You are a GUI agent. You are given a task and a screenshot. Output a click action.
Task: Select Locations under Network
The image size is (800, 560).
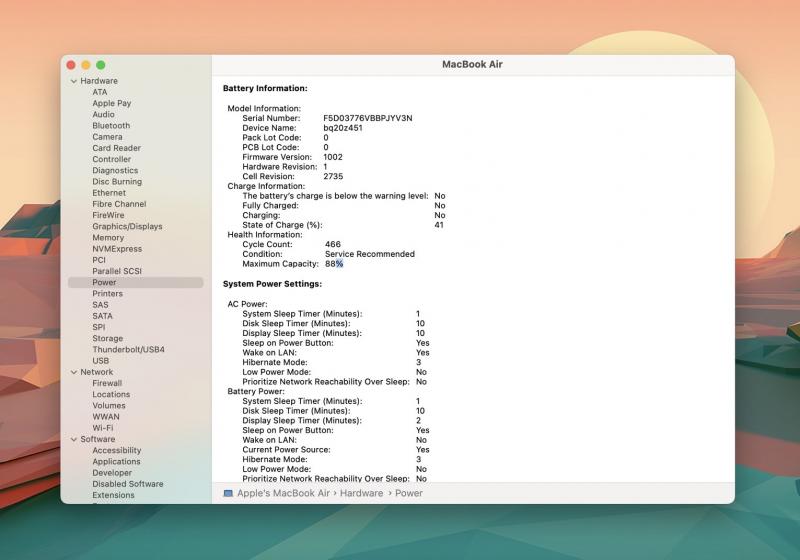tap(111, 395)
